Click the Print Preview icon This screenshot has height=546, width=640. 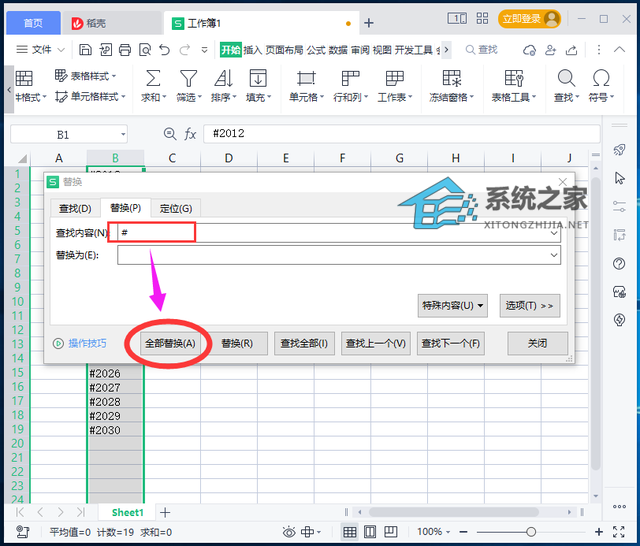145,50
